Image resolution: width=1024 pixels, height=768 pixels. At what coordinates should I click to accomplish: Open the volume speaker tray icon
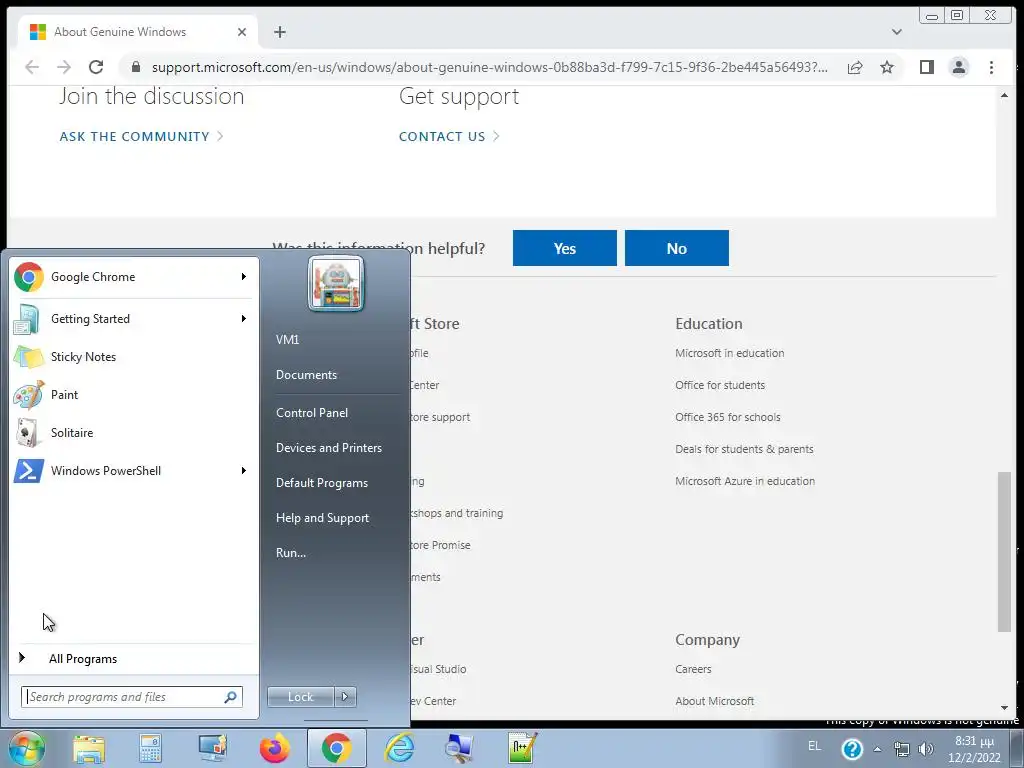(925, 749)
